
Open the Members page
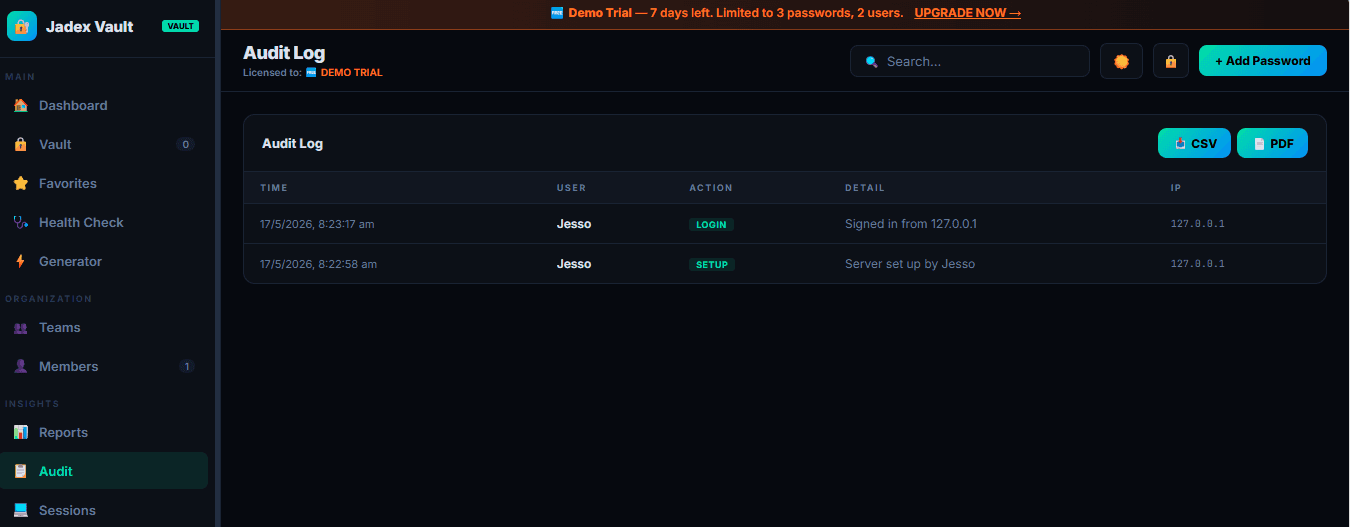click(x=106, y=366)
